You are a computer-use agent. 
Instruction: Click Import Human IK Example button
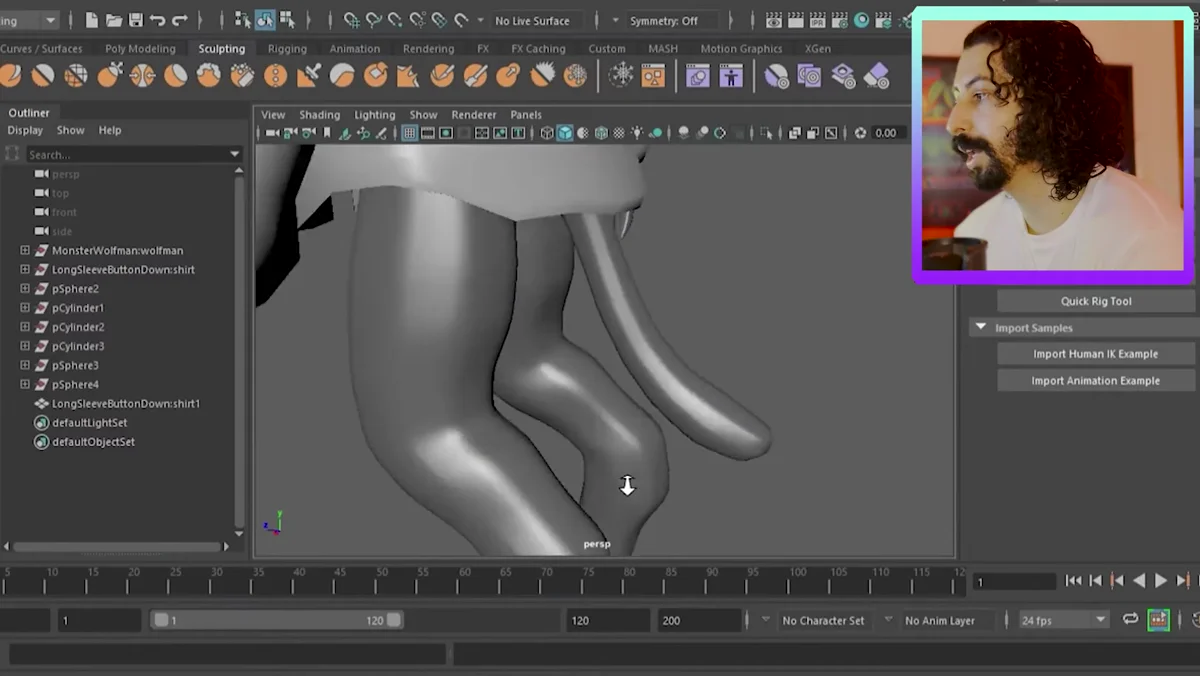1096,354
